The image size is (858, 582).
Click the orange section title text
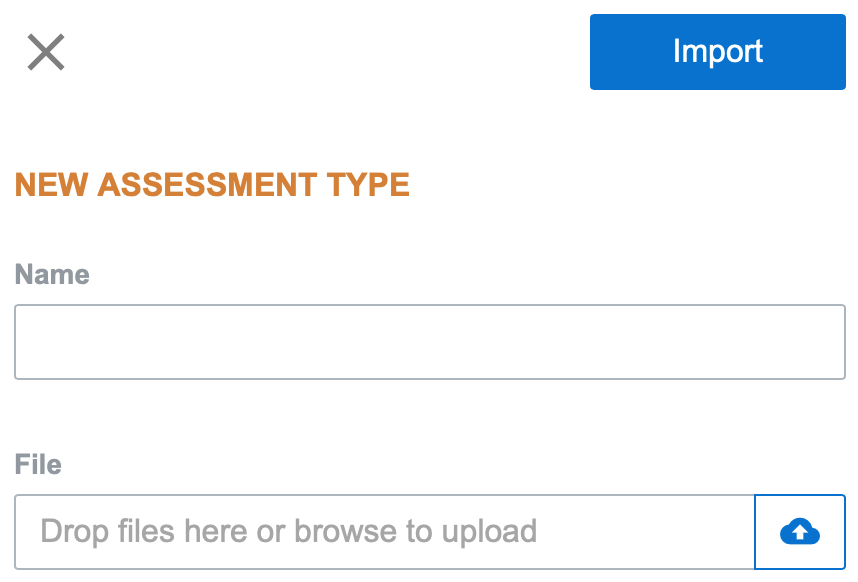point(212,185)
